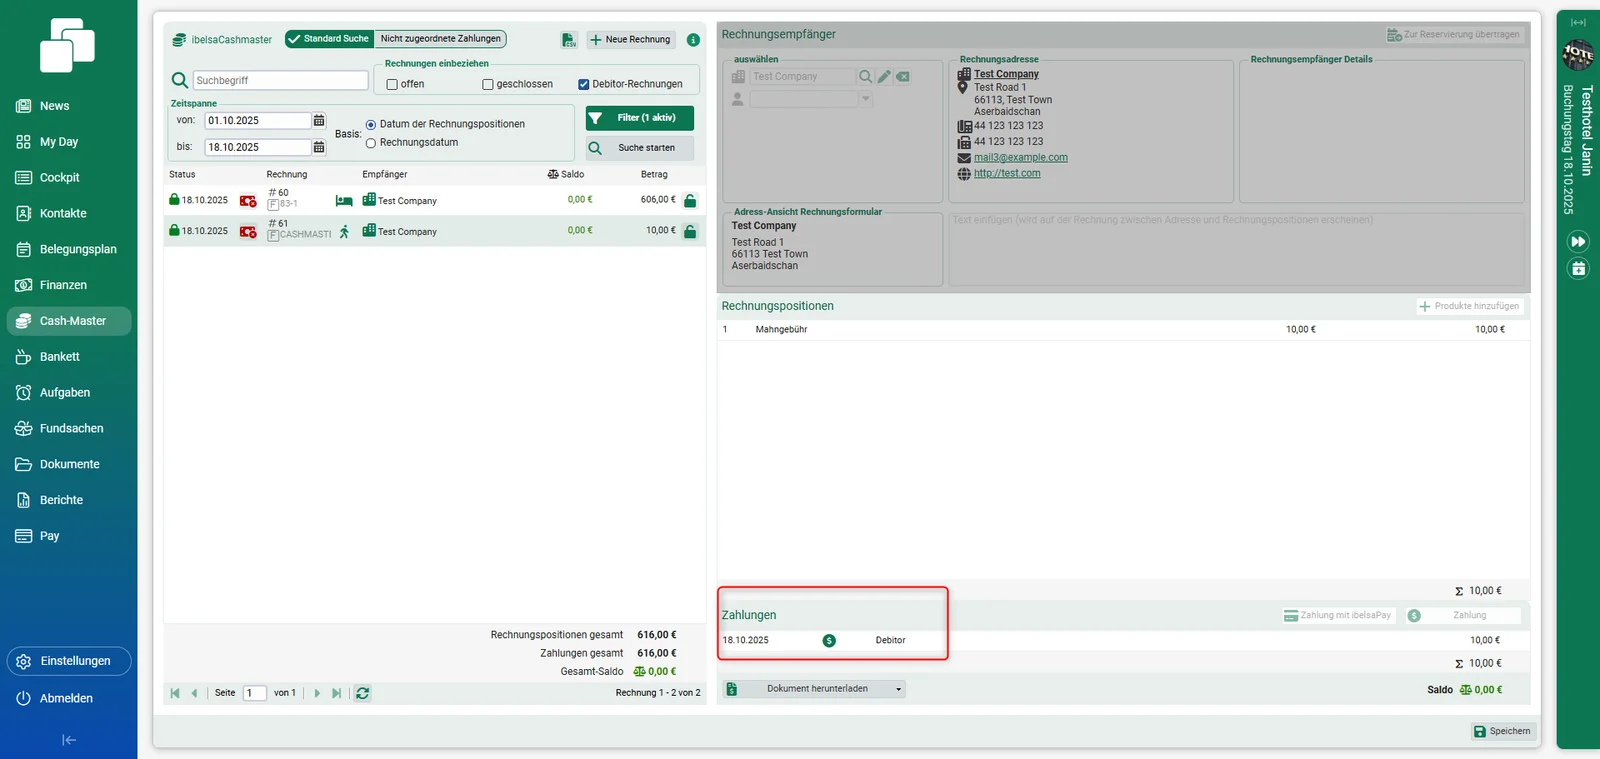Click the fast-forward icon in the right hotel bar
This screenshot has height=759, width=1600.
[x=1578, y=242]
